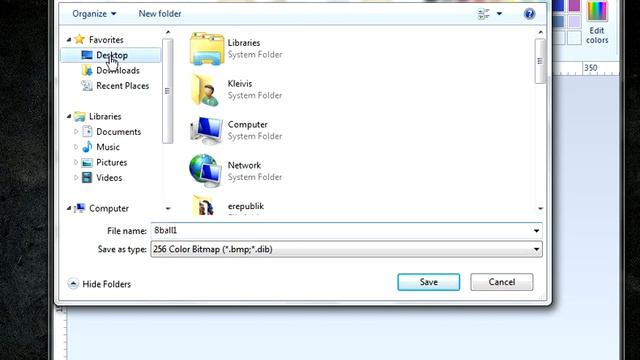Click the Recent Places icon
This screenshot has width=640, height=360.
pos(87,86)
